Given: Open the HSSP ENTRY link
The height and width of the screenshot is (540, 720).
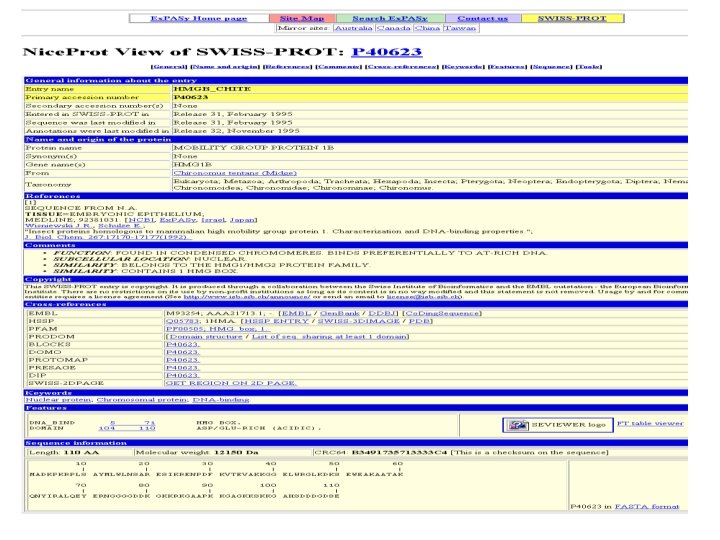Looking at the screenshot, I should [276, 321].
